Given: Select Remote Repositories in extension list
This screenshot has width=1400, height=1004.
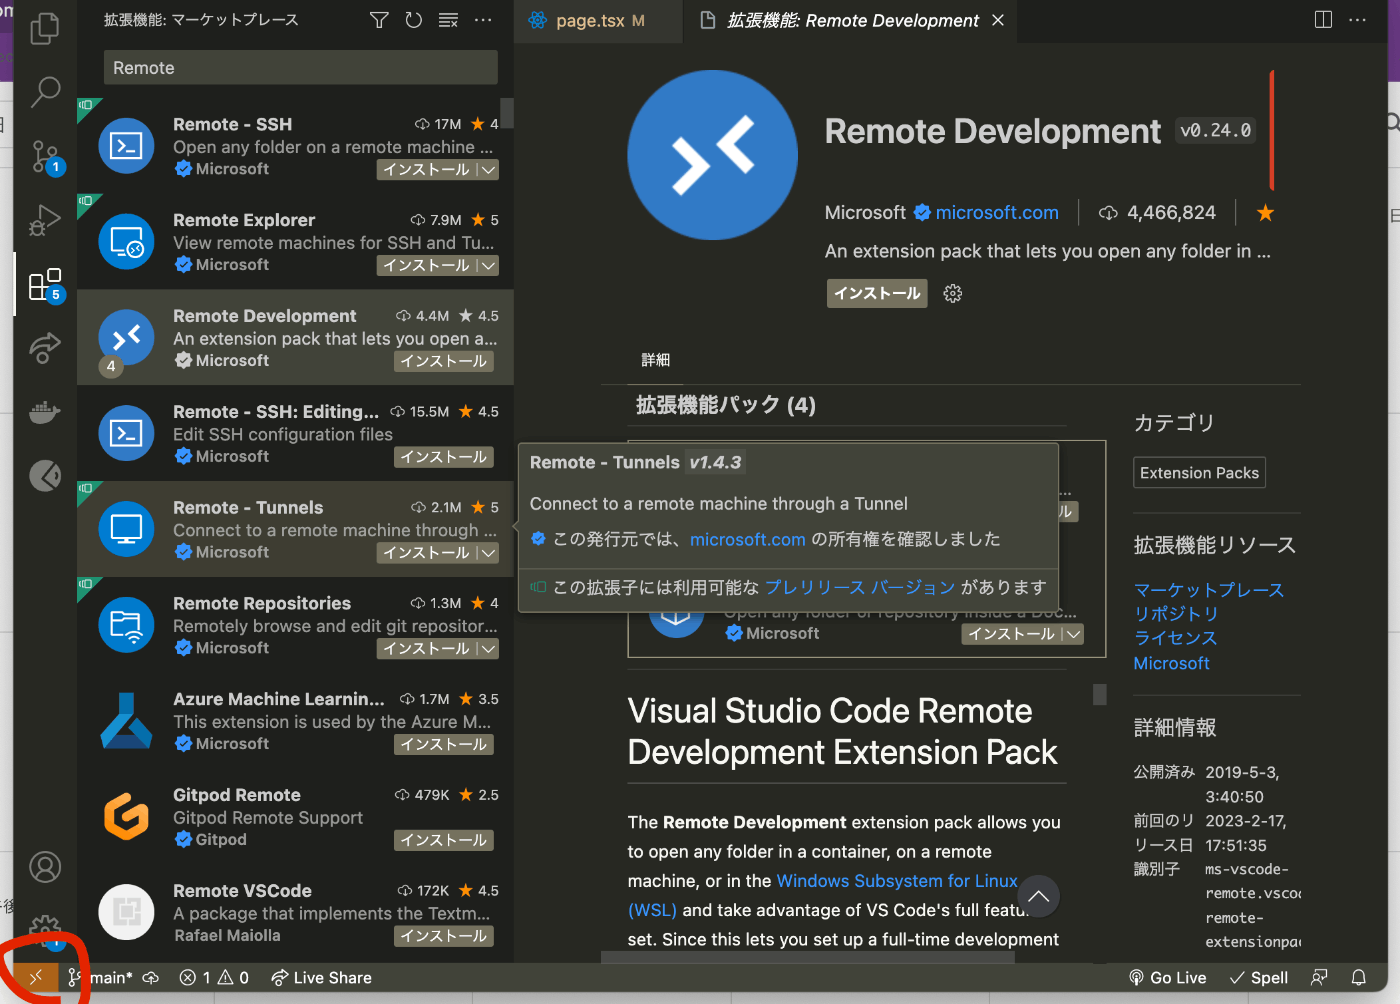Looking at the screenshot, I should pyautogui.click(x=295, y=625).
